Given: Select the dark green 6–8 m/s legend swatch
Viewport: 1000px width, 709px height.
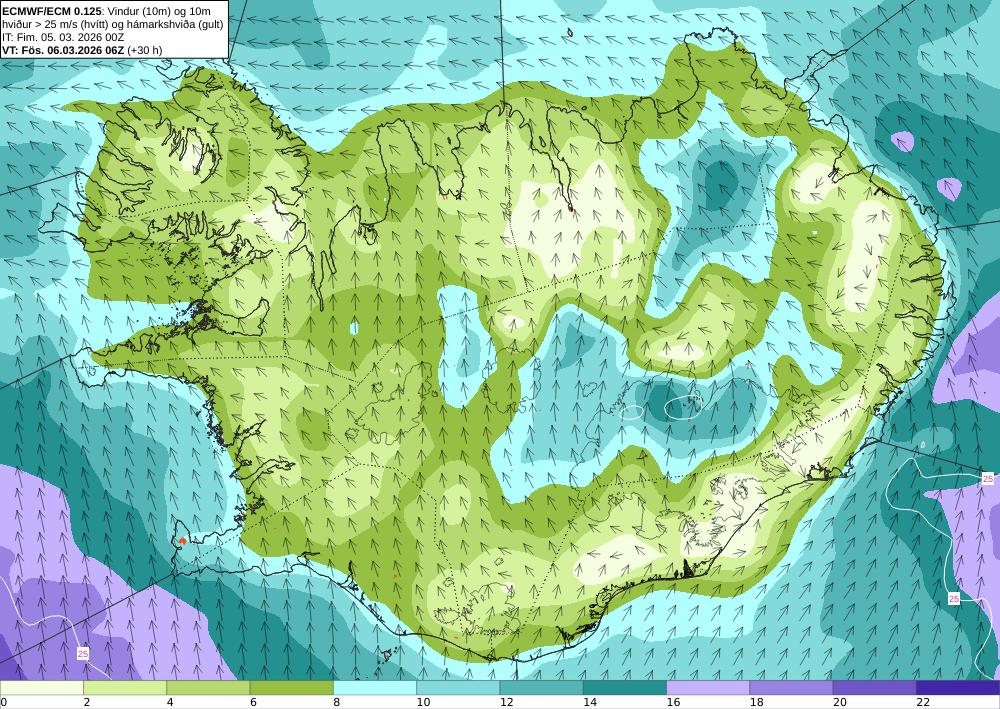Looking at the screenshot, I should coord(291,687).
